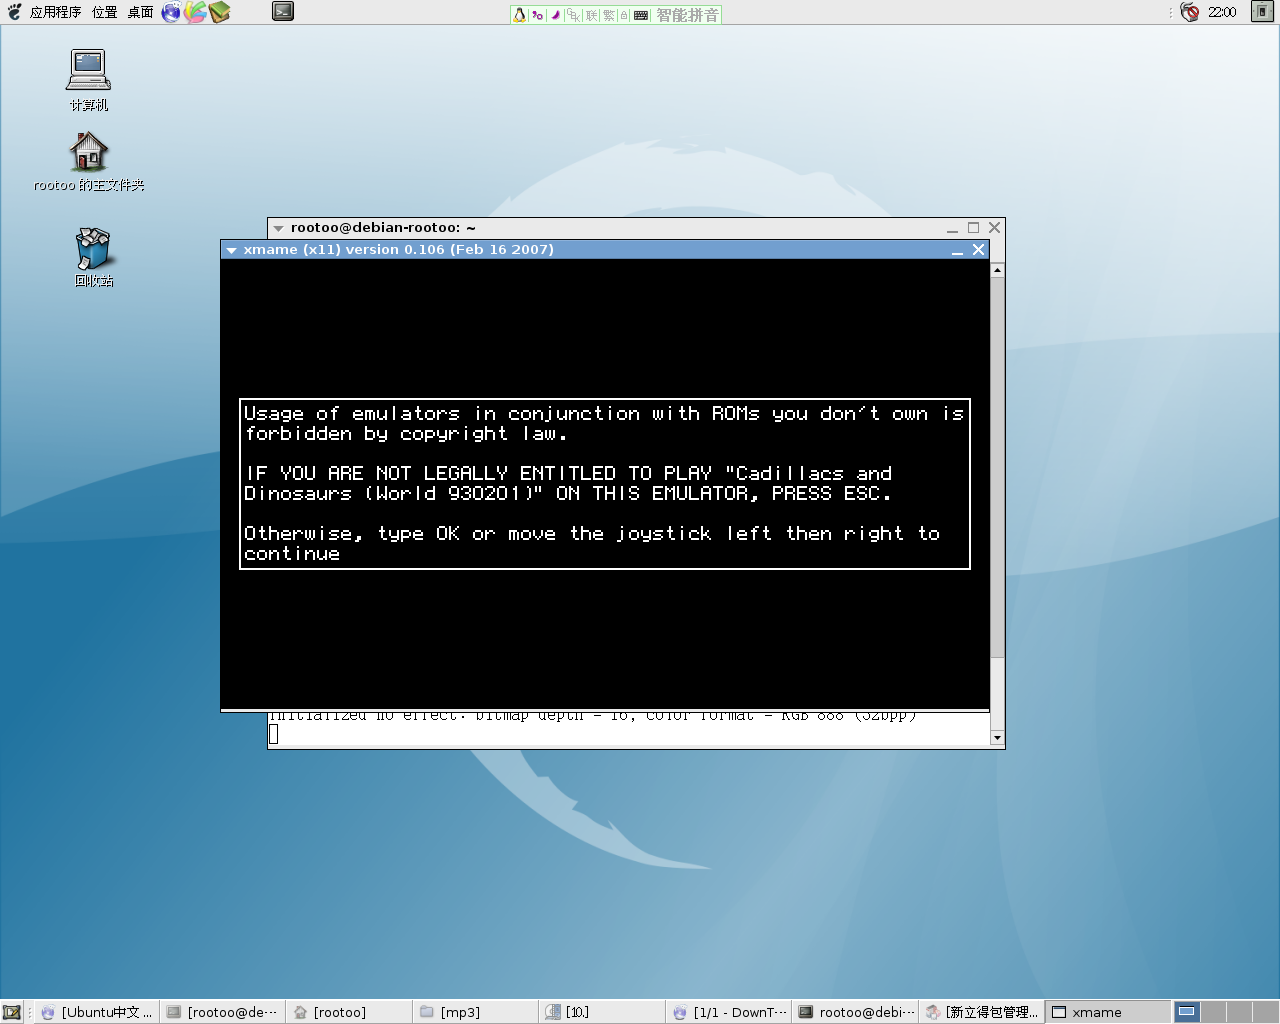Select the xmame taskbar entry

[x=1106, y=1012]
